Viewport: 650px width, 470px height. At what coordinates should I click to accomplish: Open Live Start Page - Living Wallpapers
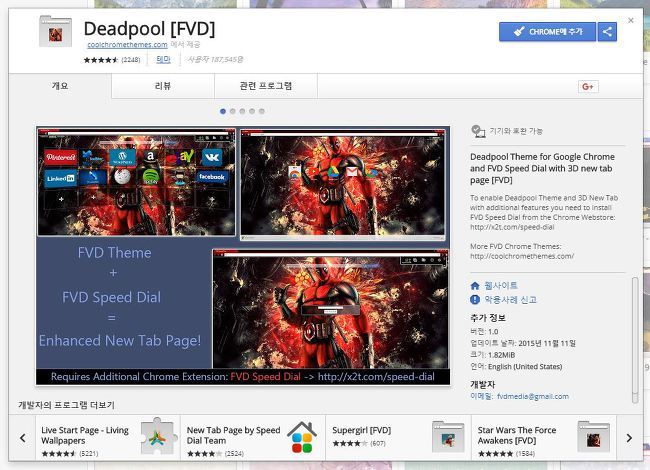(85, 435)
